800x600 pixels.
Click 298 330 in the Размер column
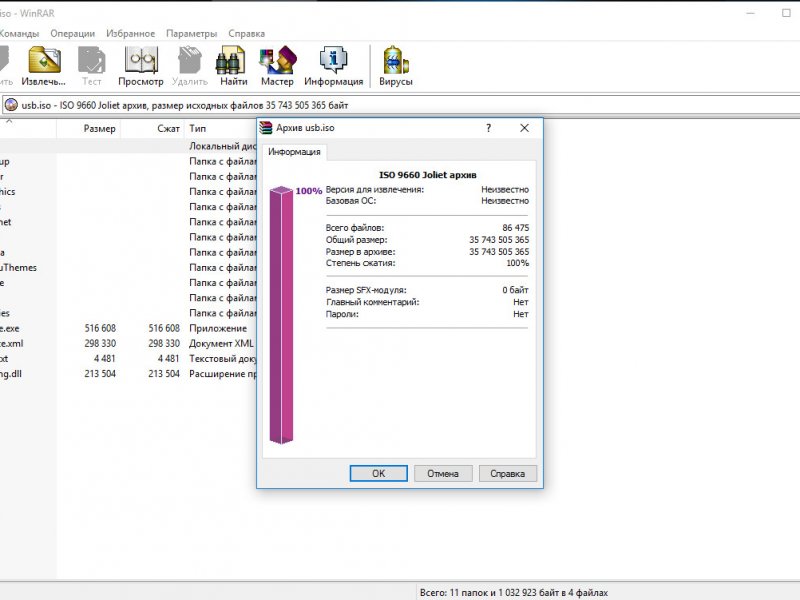click(x=100, y=343)
